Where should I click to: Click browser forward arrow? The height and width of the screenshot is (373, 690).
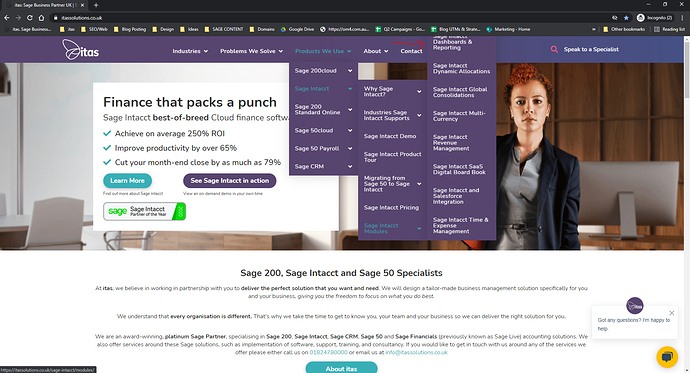coord(18,18)
